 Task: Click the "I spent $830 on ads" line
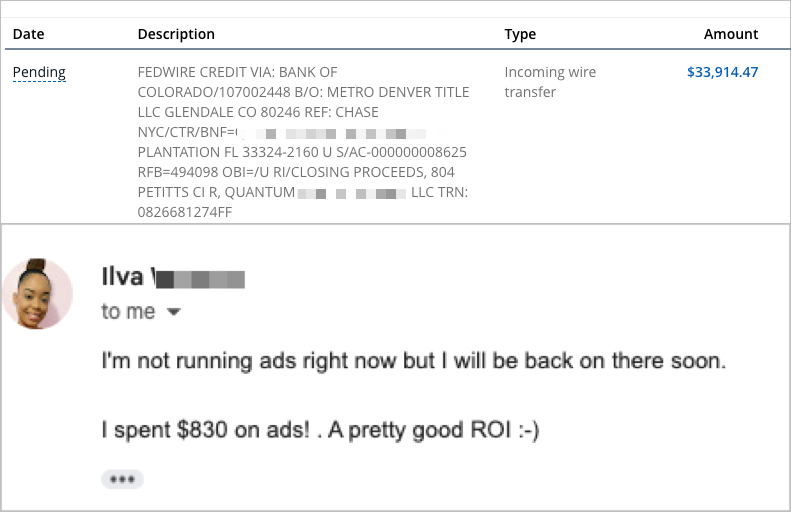[320, 431]
